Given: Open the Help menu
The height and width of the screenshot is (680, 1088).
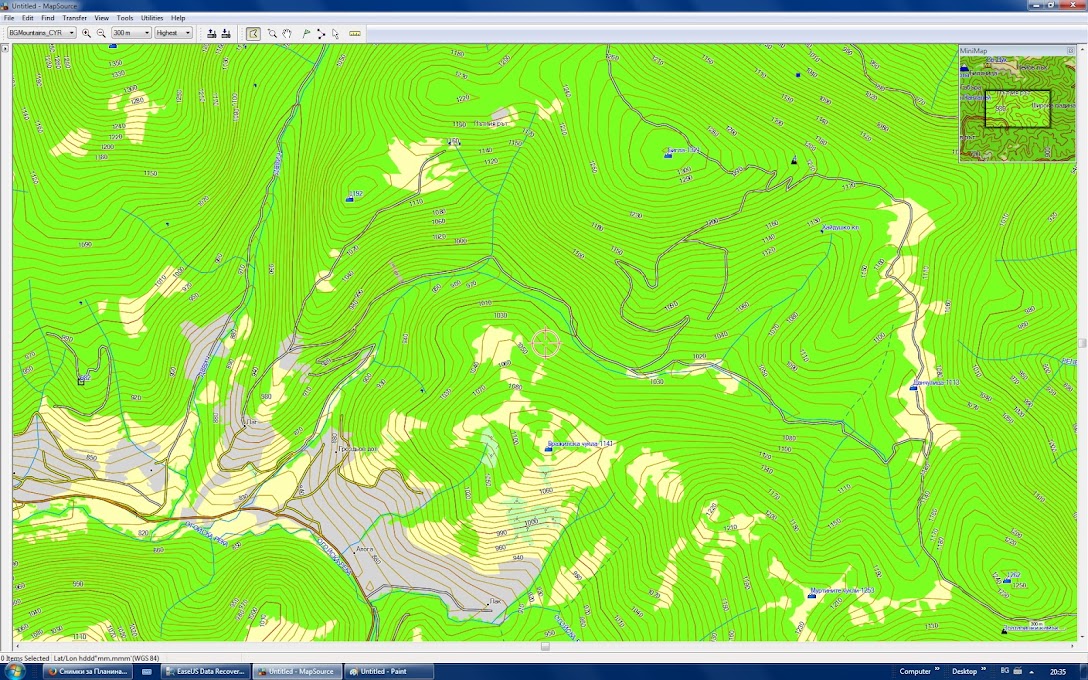Looking at the screenshot, I should click(178, 17).
